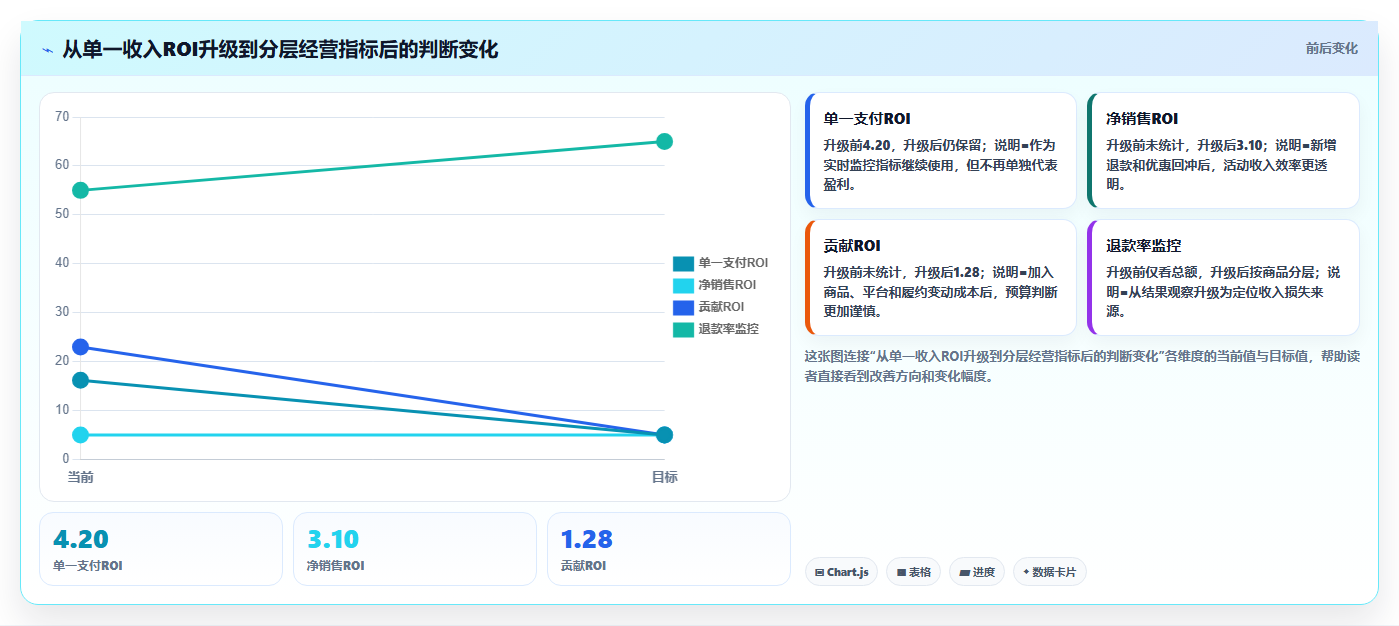Select the 净销售ROI data point at 当前

tap(81, 435)
